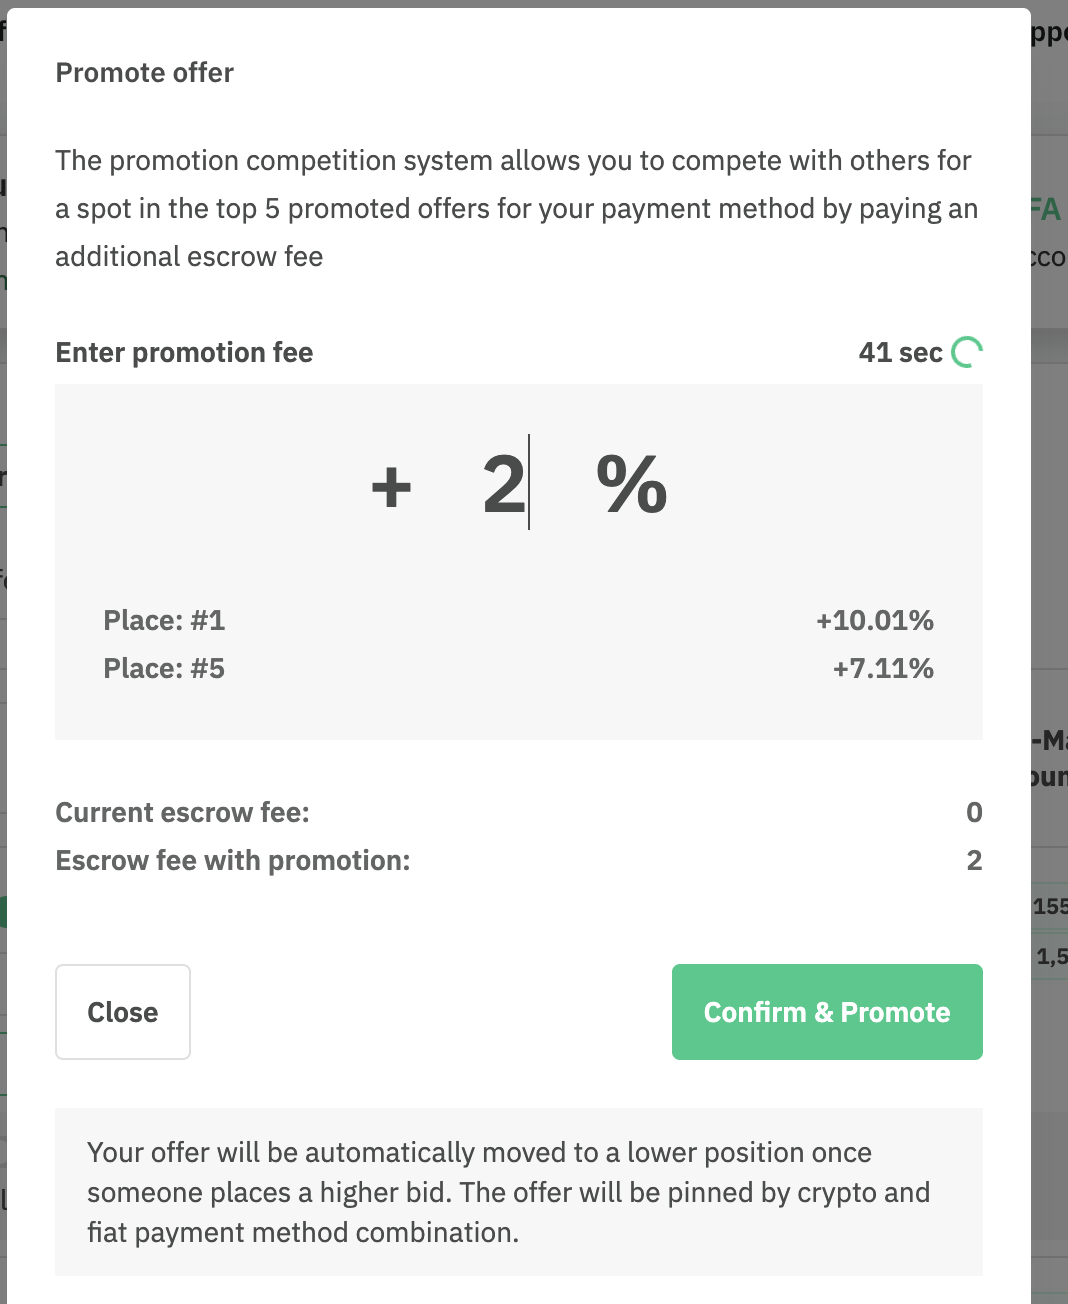This screenshot has height=1304, width=1068.
Task: Click the promotion competition description text
Action: (x=516, y=208)
